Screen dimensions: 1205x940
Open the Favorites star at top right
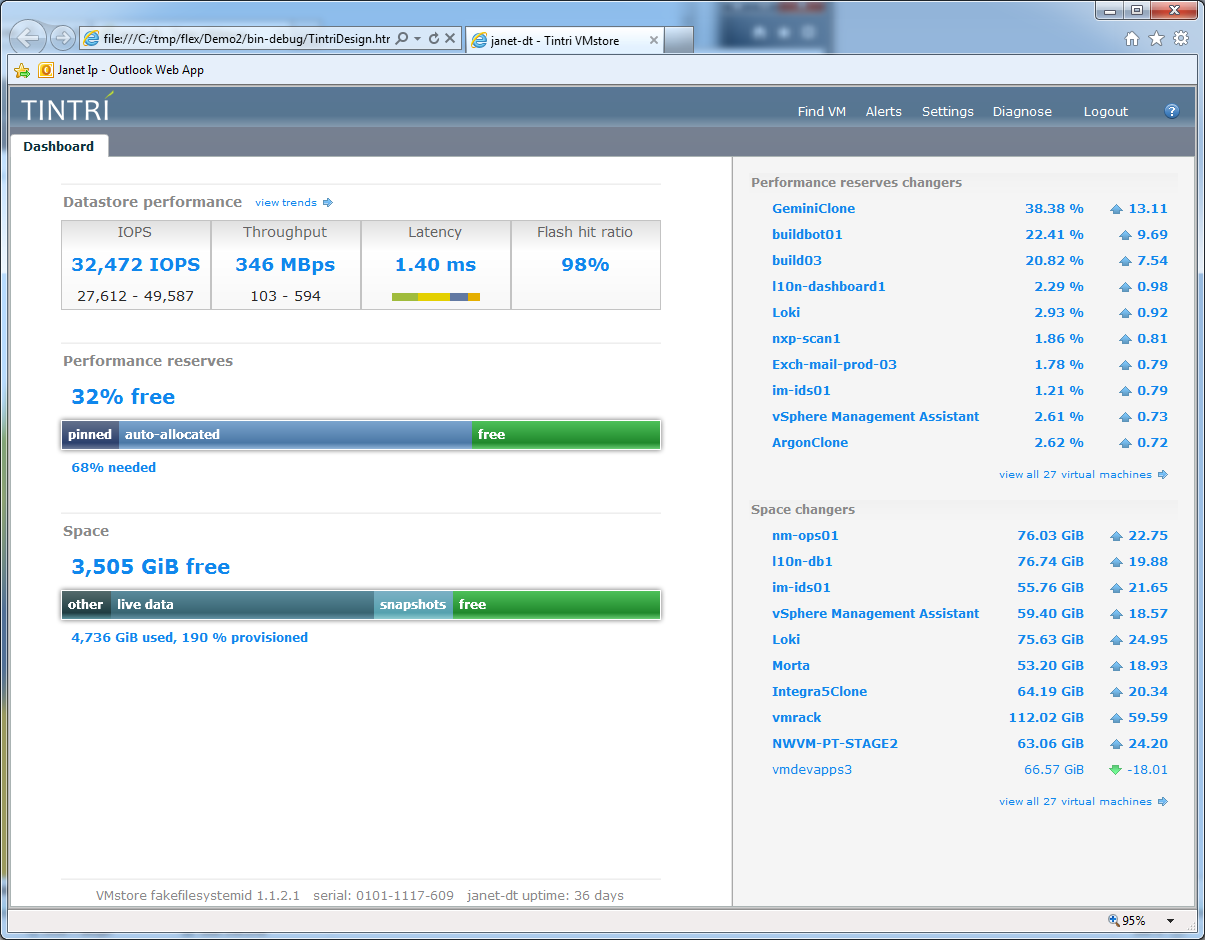pyautogui.click(x=1156, y=38)
